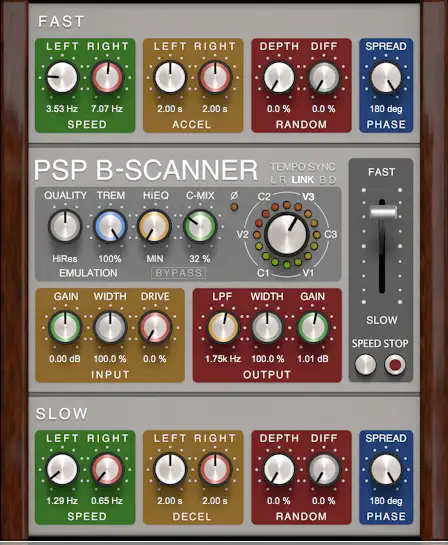This screenshot has width=448, height=545.
Task: Click the DECEL LEFT knob
Action: coord(170,469)
